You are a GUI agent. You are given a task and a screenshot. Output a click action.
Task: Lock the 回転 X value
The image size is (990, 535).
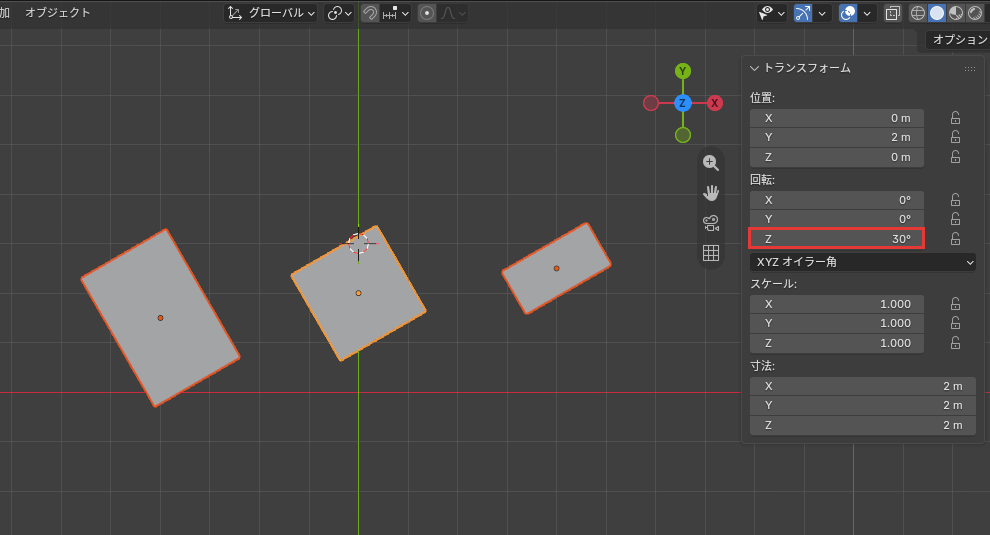coord(955,200)
